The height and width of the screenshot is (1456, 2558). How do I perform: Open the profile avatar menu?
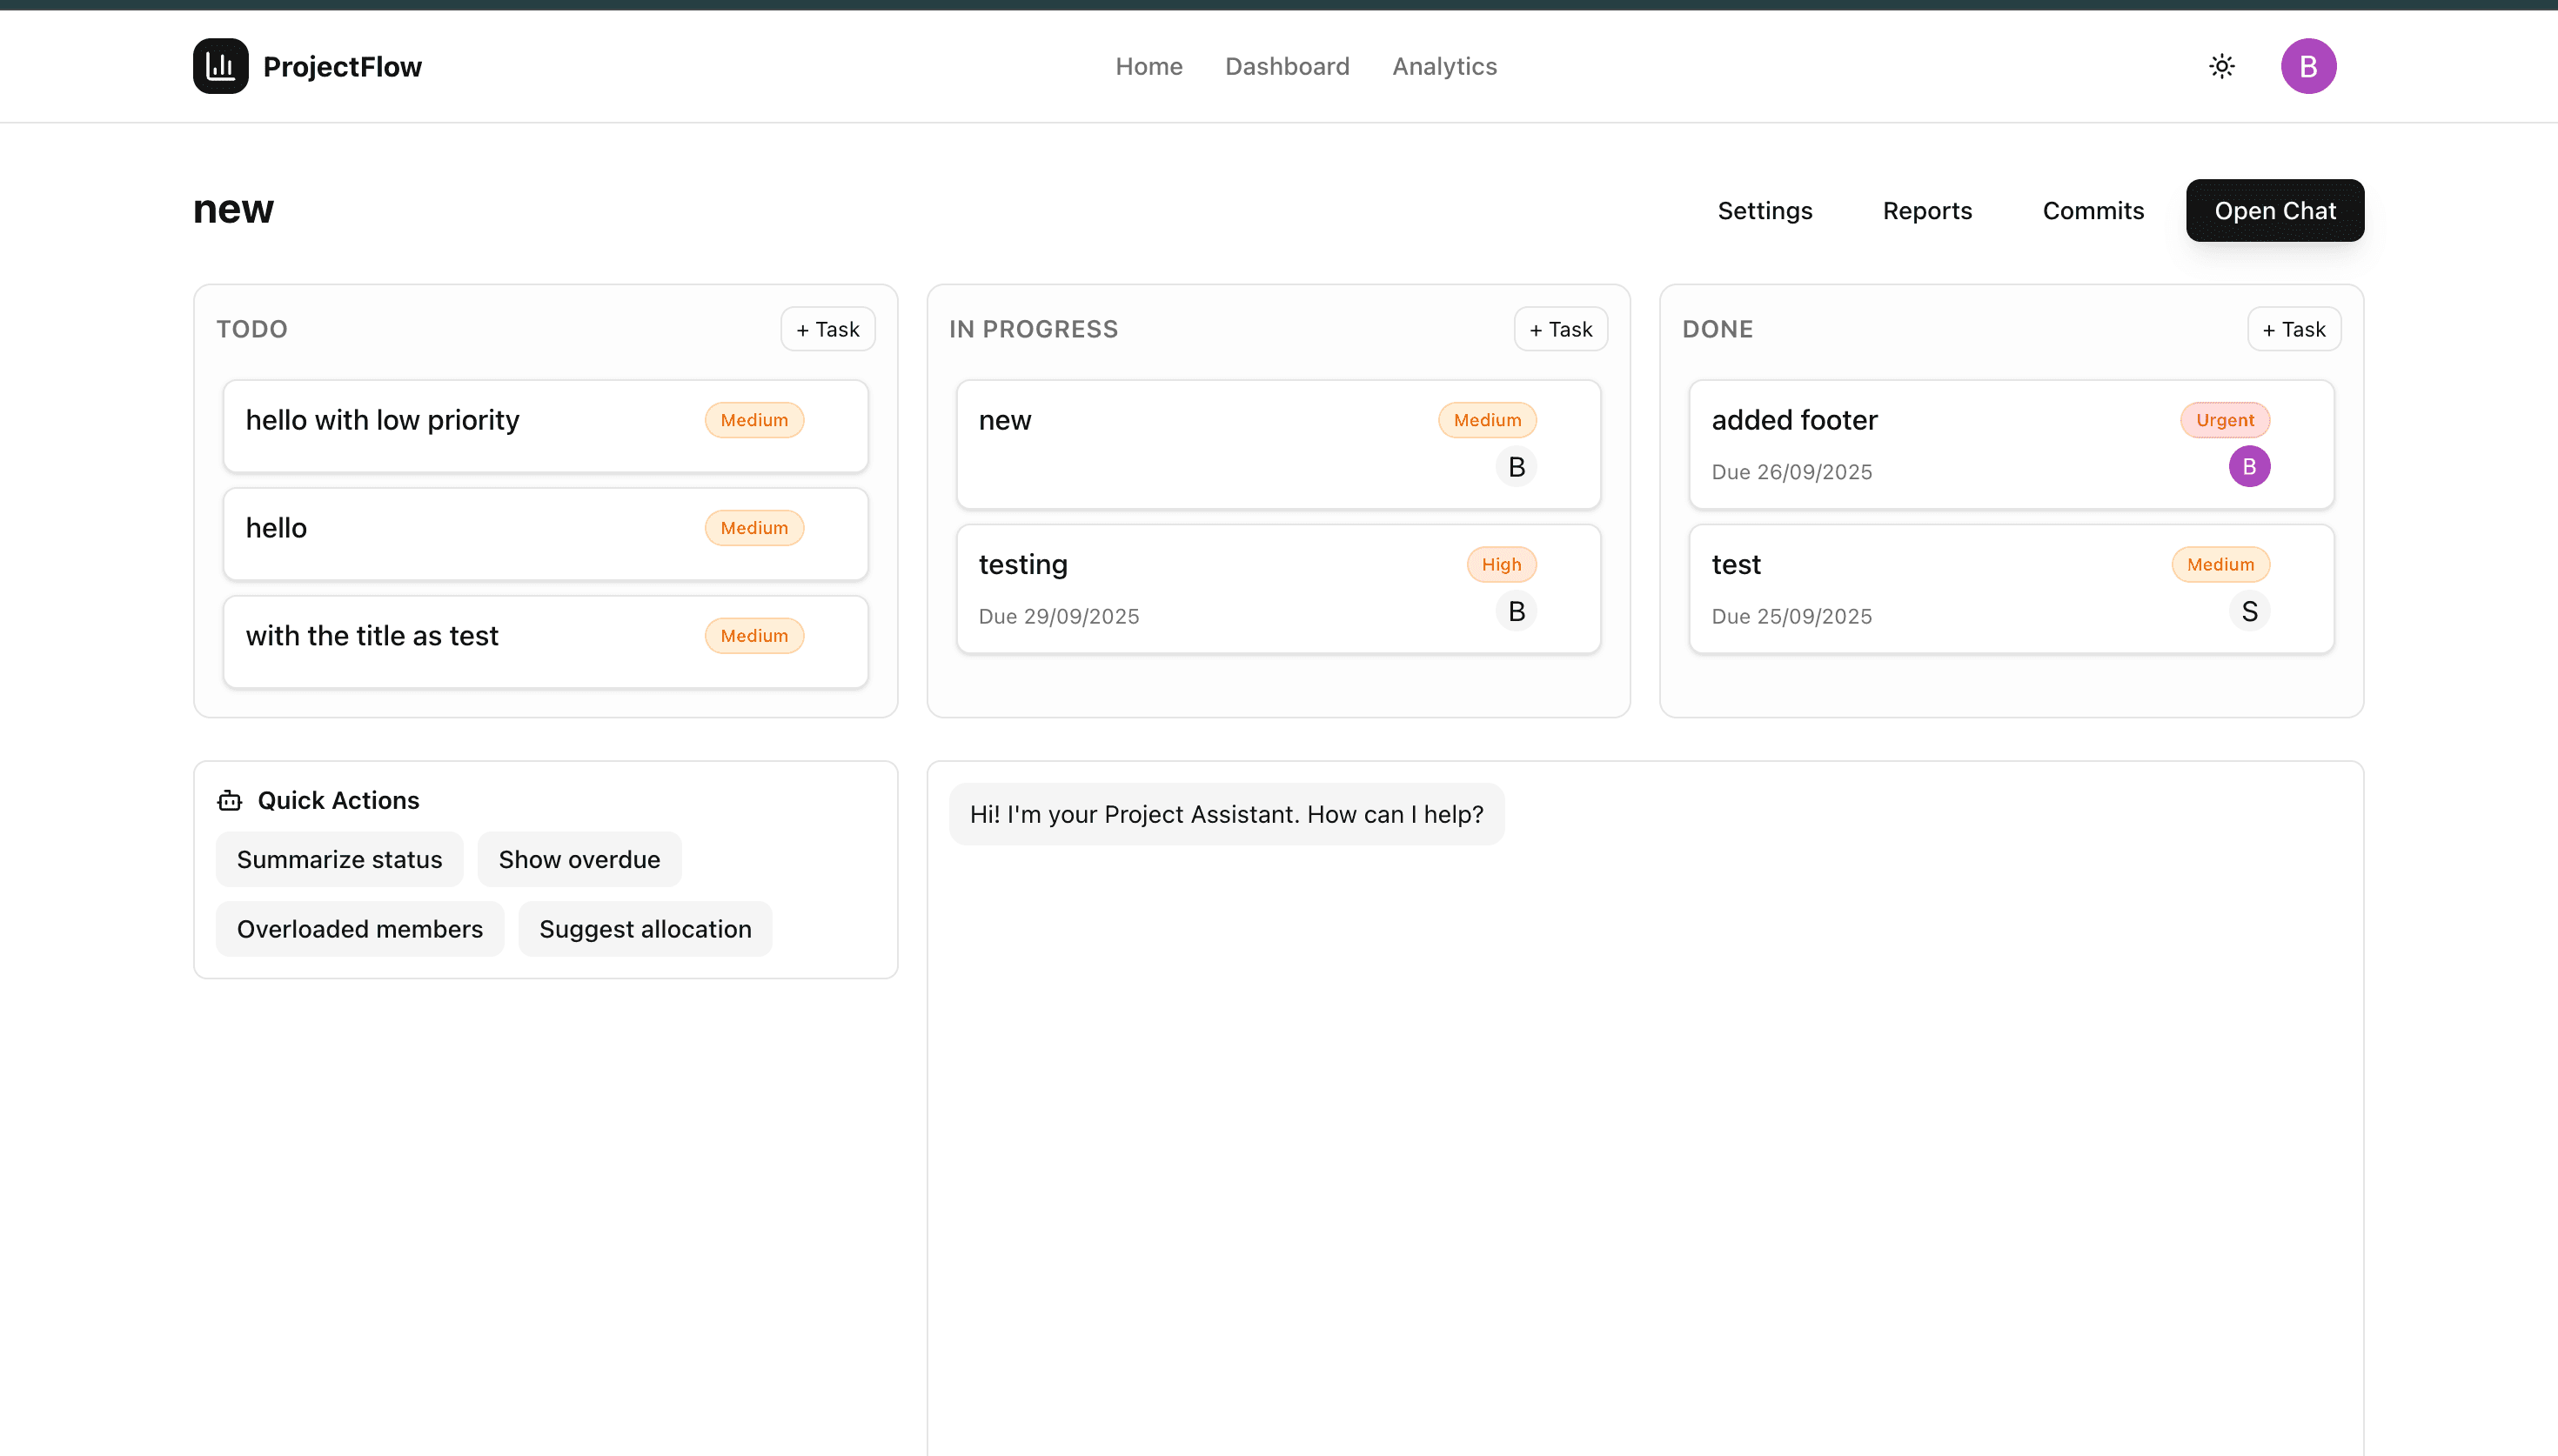point(2308,65)
